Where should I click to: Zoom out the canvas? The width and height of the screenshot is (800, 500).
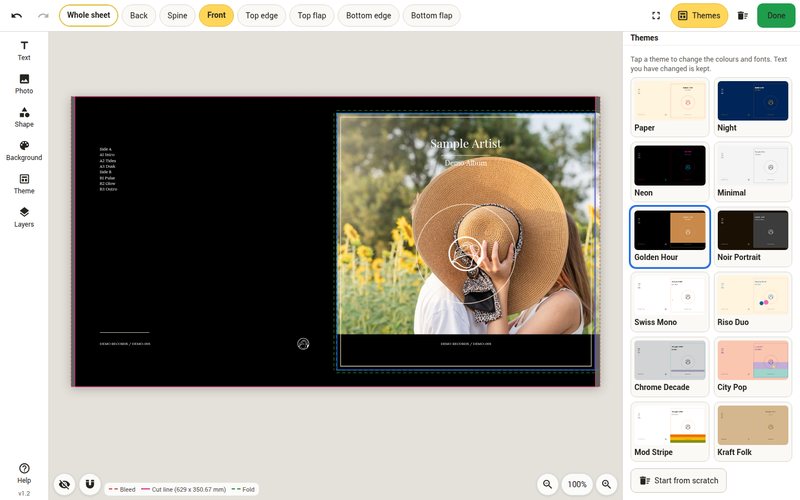click(x=547, y=484)
